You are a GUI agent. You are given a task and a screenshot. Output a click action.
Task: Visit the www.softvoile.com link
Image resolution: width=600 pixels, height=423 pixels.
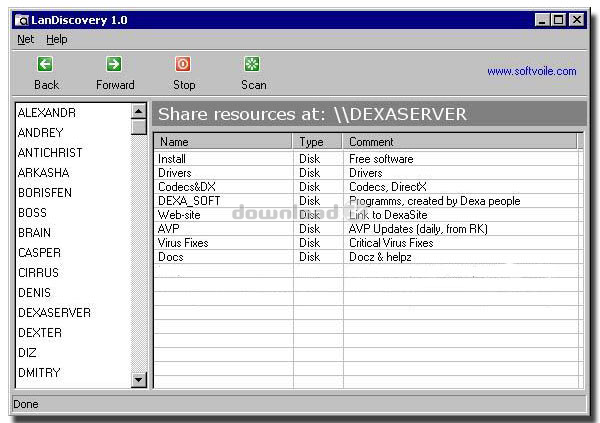coord(531,72)
